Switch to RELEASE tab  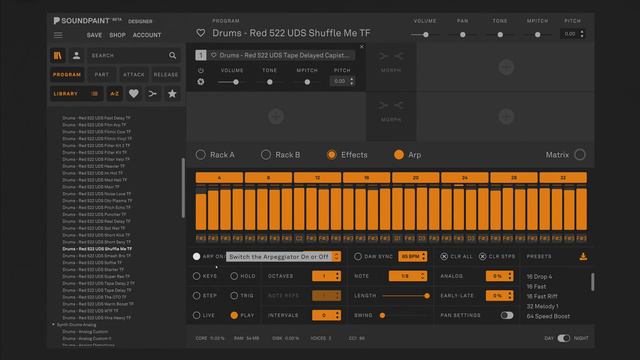point(166,75)
